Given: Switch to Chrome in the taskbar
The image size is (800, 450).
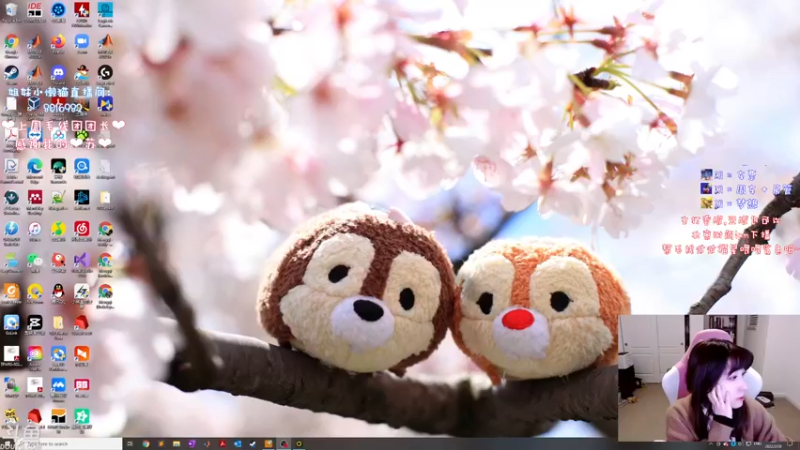Looking at the screenshot, I should (146, 444).
